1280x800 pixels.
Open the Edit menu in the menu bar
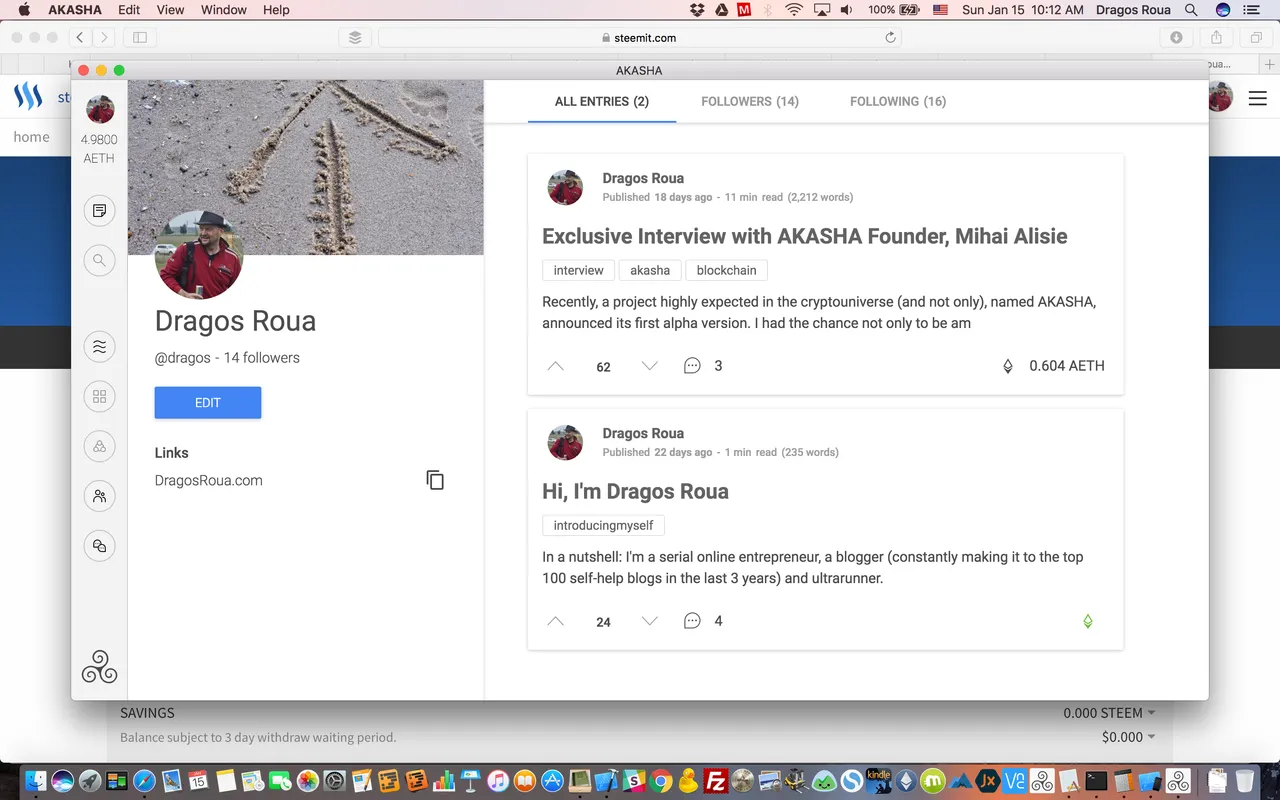pos(129,10)
